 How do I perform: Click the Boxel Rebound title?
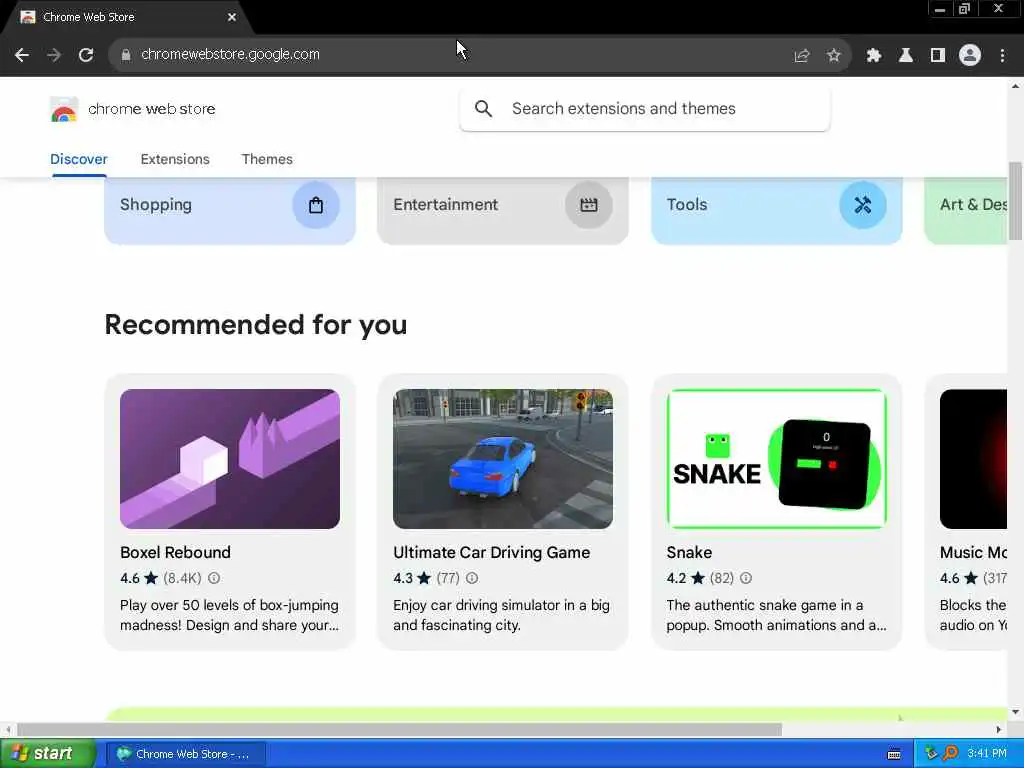click(x=176, y=552)
